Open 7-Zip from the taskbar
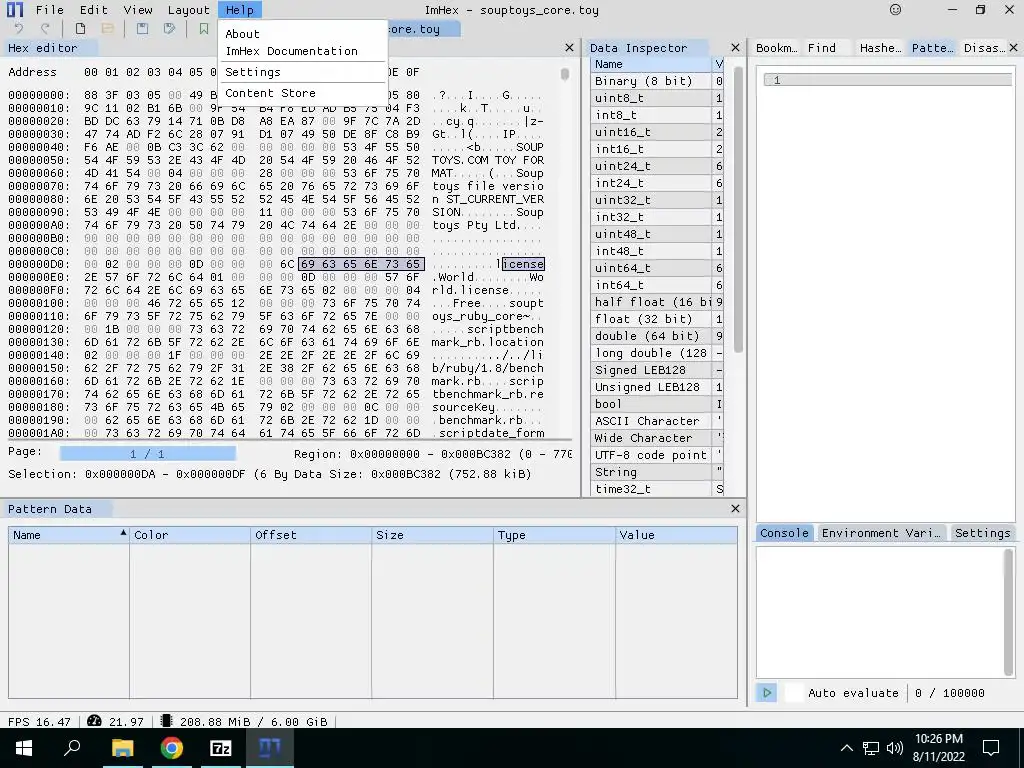This screenshot has height=768, width=1024. click(x=221, y=748)
